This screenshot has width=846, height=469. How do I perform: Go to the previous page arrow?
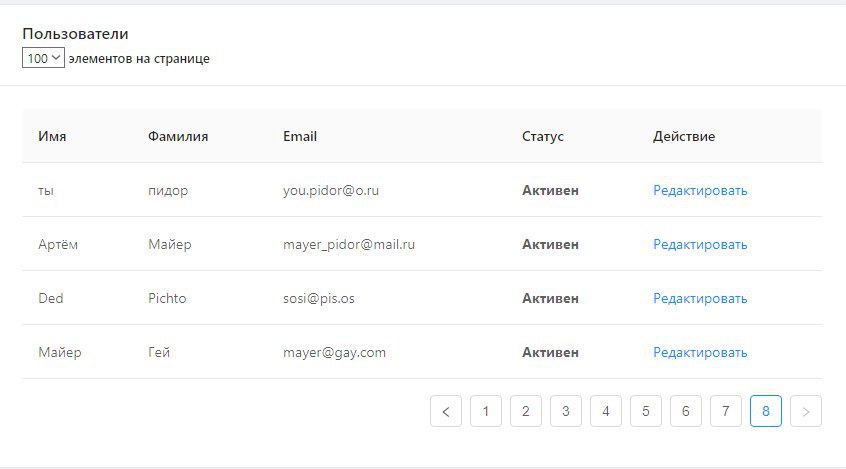point(446,411)
